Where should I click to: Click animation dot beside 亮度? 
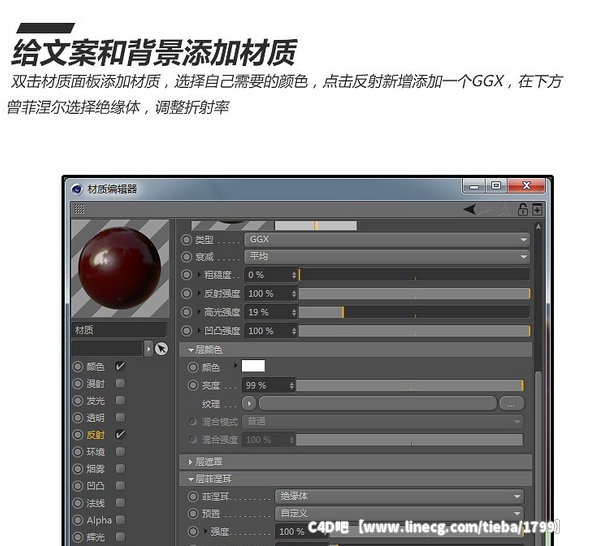193,385
